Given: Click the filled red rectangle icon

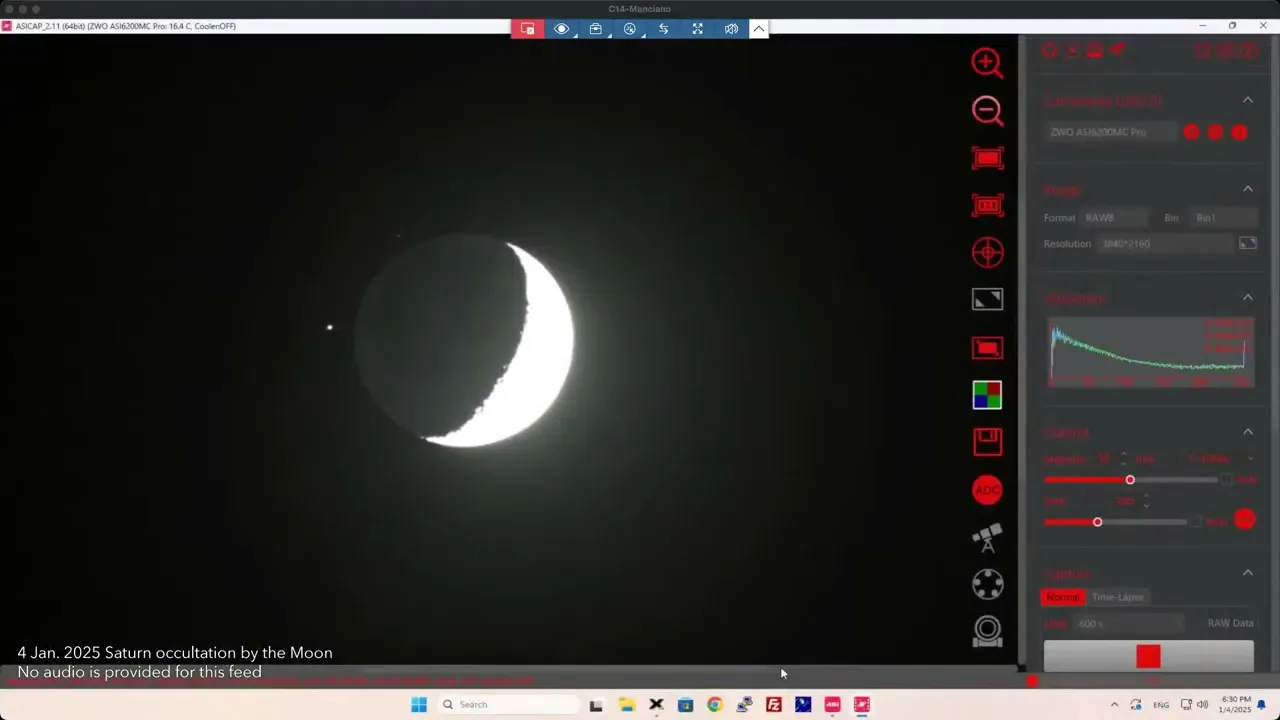Looking at the screenshot, I should click(x=987, y=347).
